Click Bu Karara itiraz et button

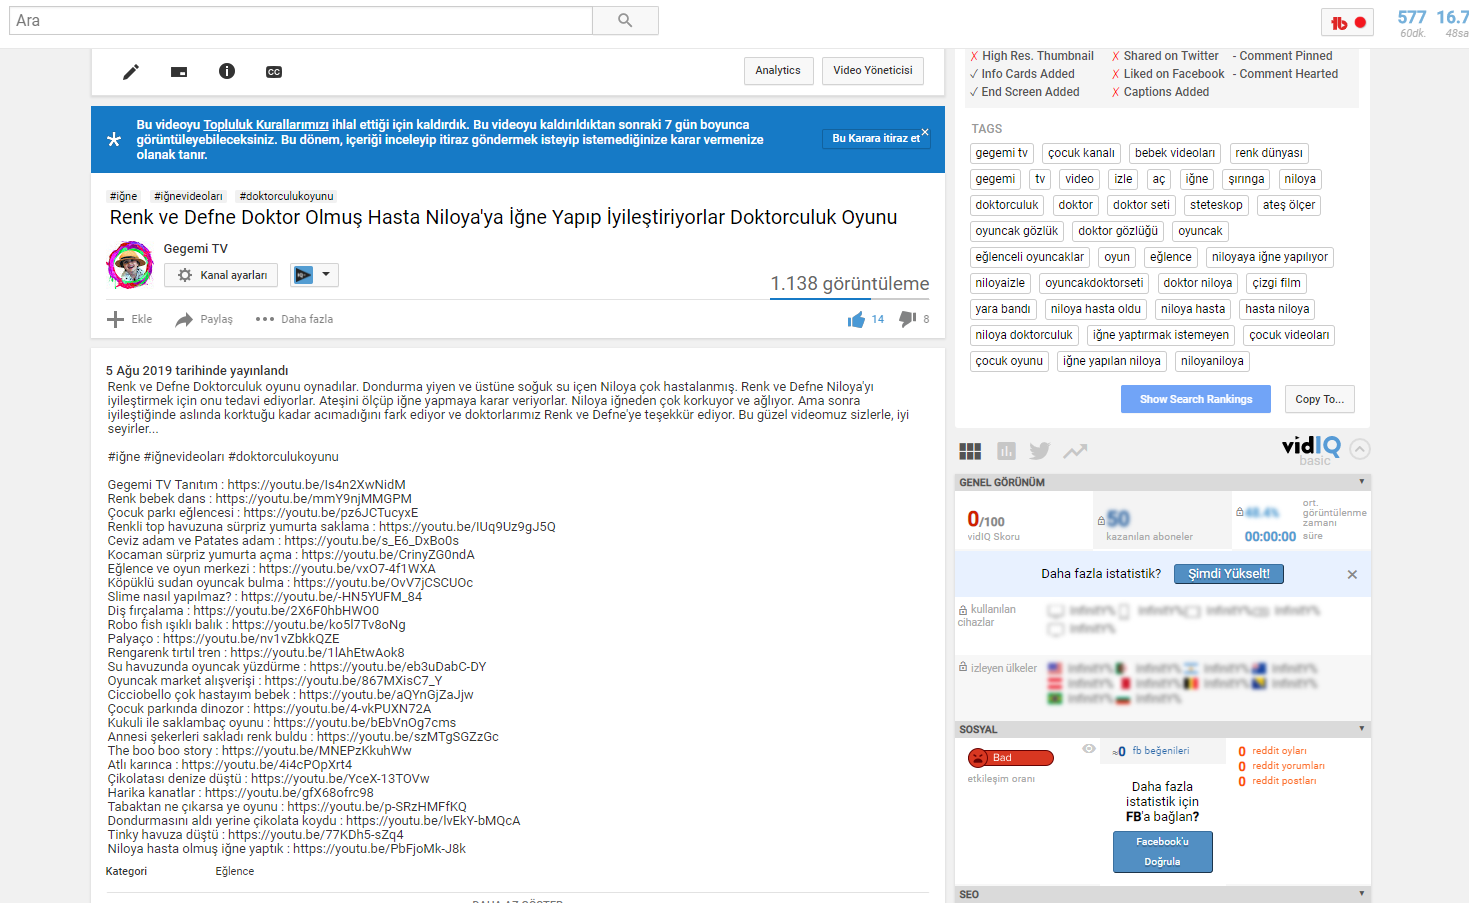tap(876, 139)
